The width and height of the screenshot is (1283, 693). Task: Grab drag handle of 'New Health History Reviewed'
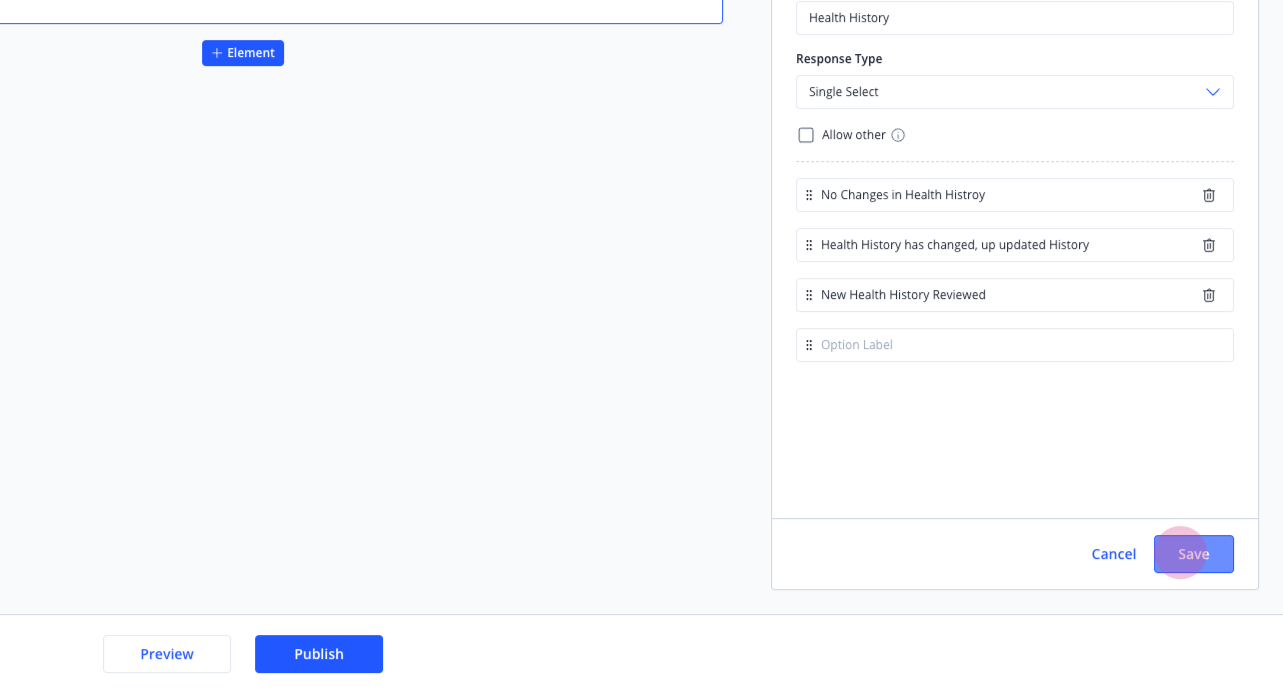(x=809, y=295)
